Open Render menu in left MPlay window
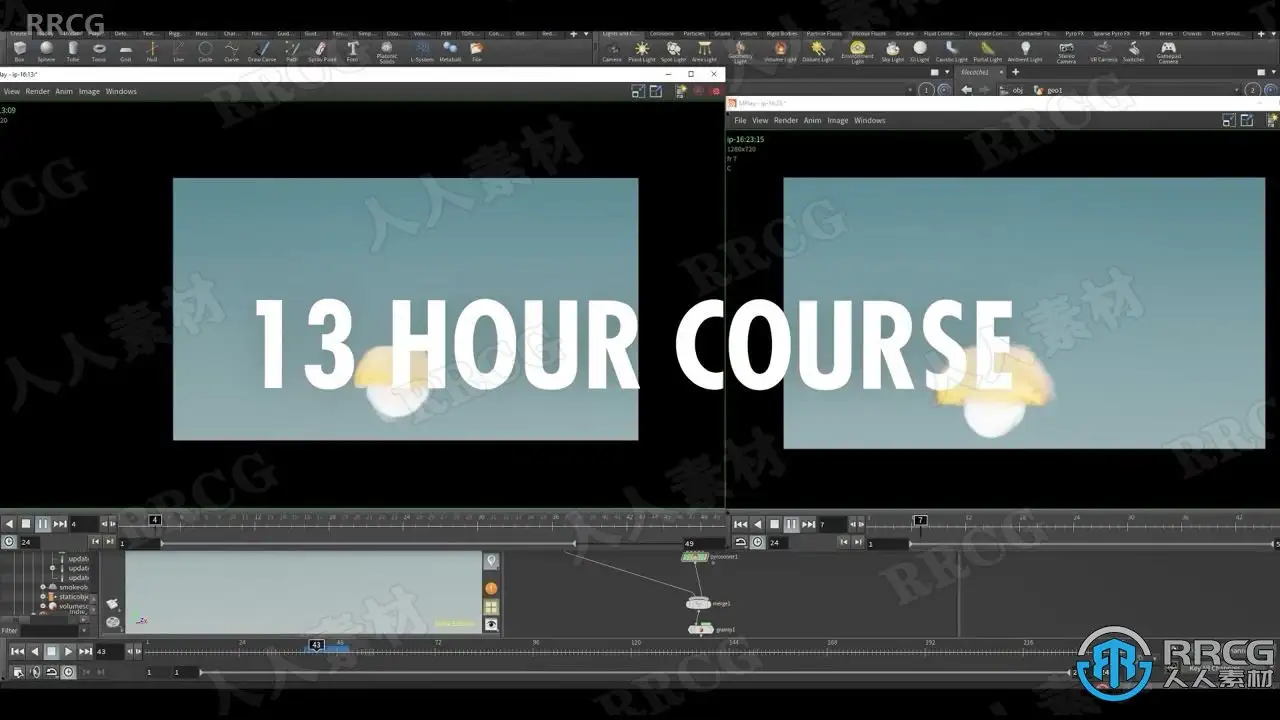Screen dimensions: 1280x720 tap(38, 91)
